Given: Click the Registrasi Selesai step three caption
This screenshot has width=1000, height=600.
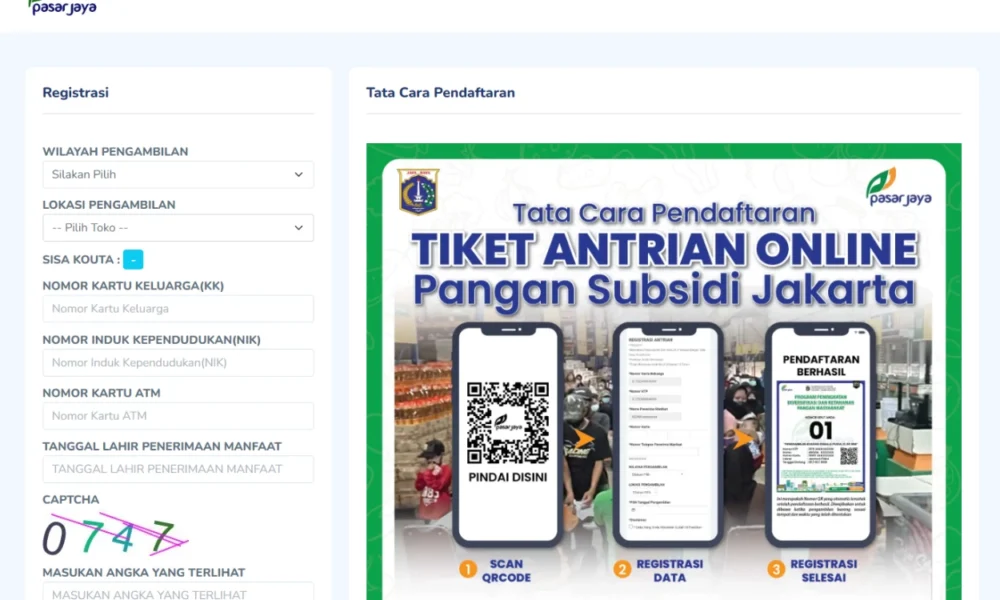Looking at the screenshot, I should pyautogui.click(x=823, y=571).
